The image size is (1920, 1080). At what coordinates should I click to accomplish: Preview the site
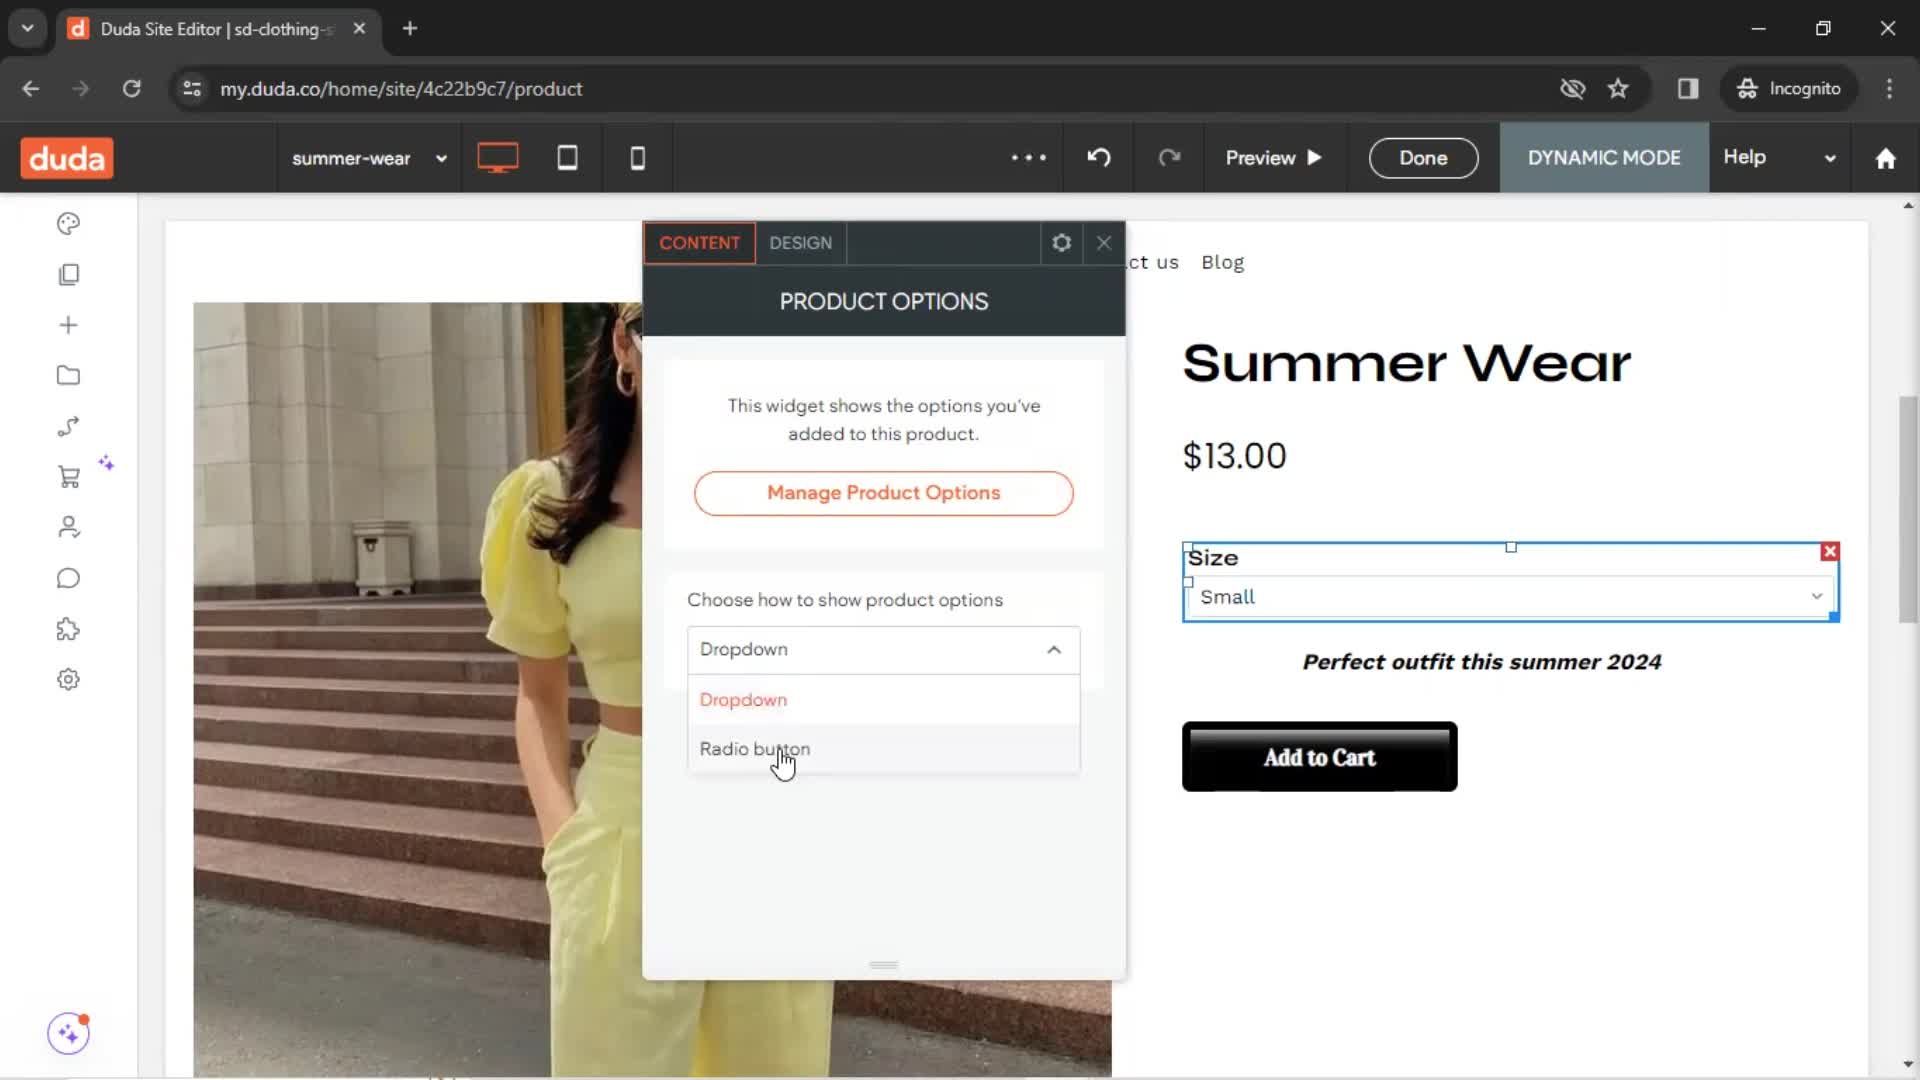1273,158
